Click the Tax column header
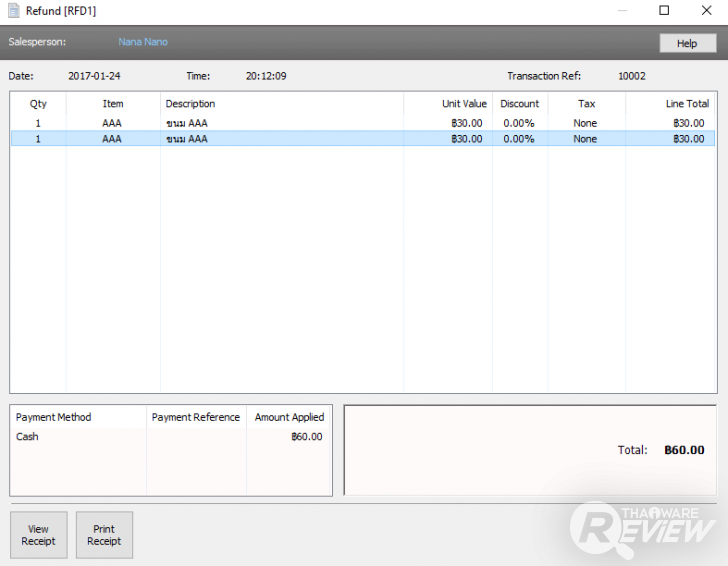The width and height of the screenshot is (728, 566). 587,104
